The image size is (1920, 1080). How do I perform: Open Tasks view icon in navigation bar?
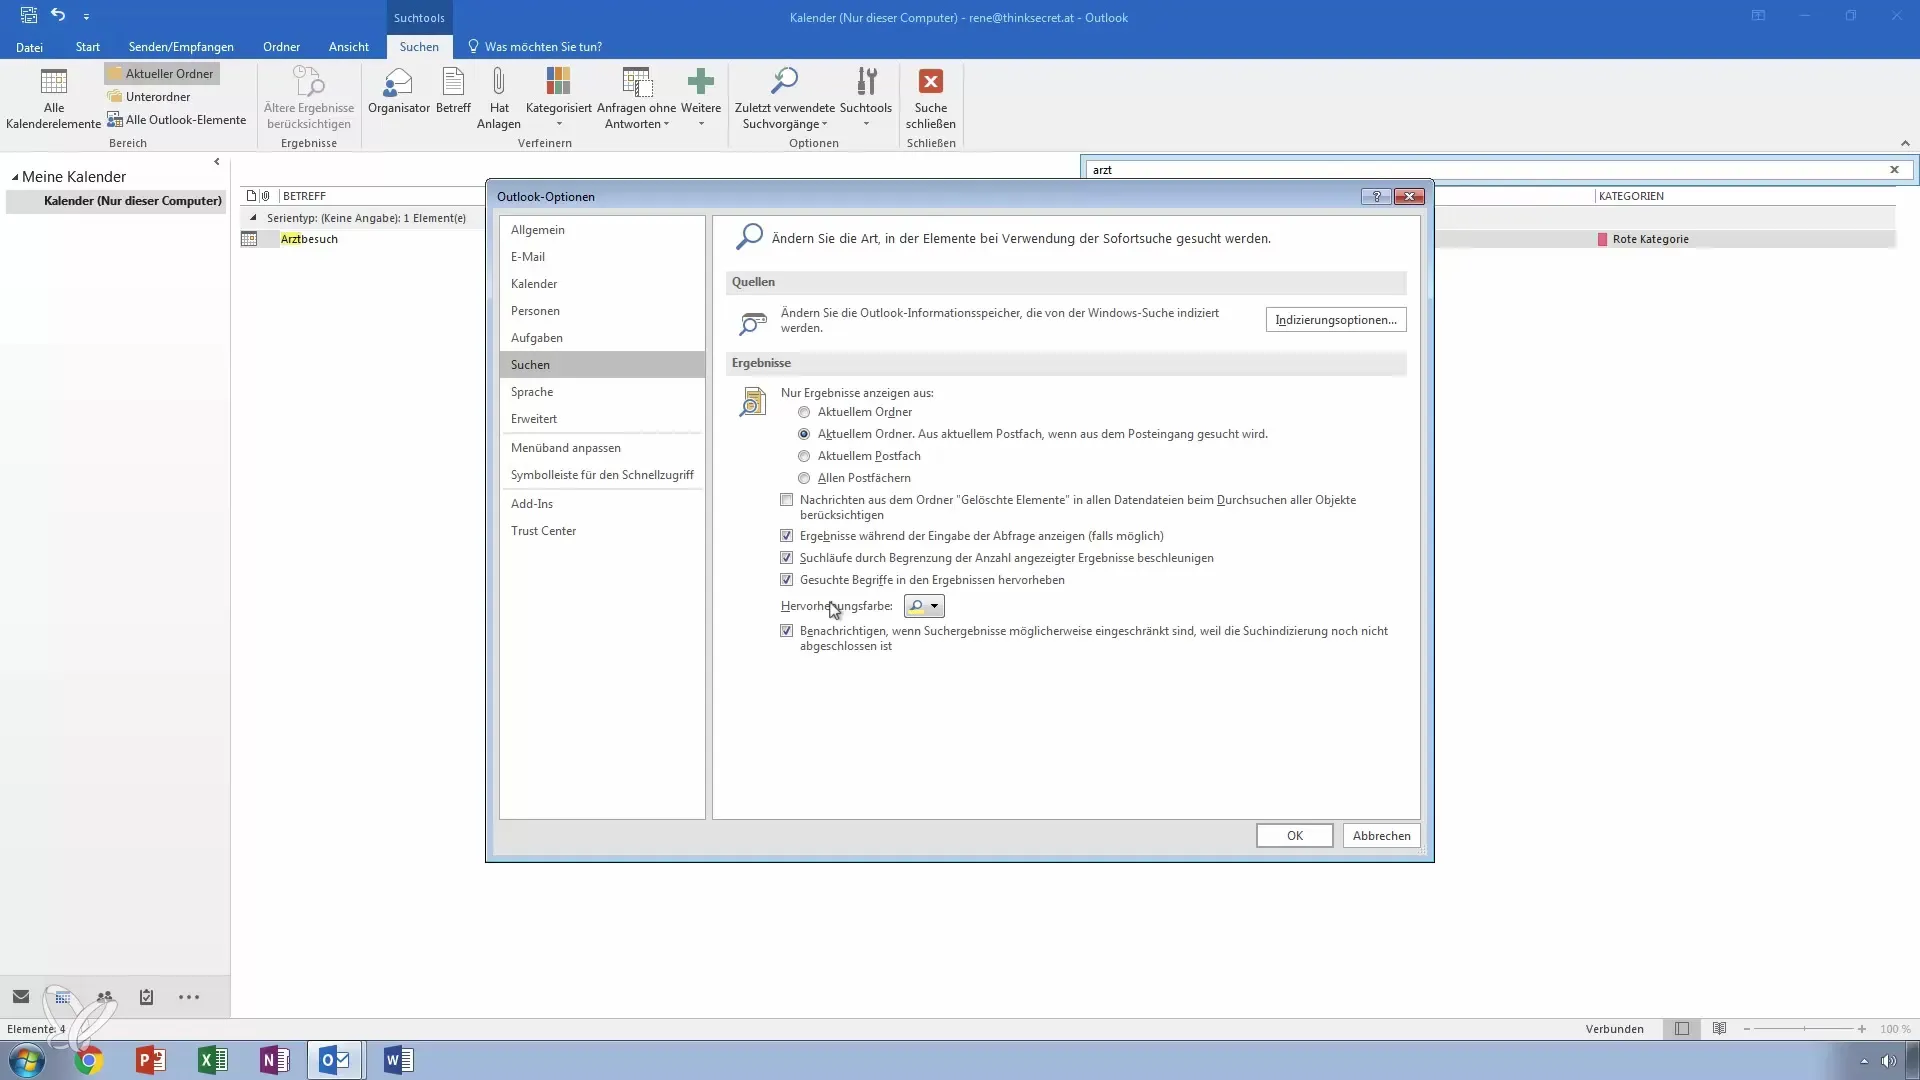[x=147, y=997]
